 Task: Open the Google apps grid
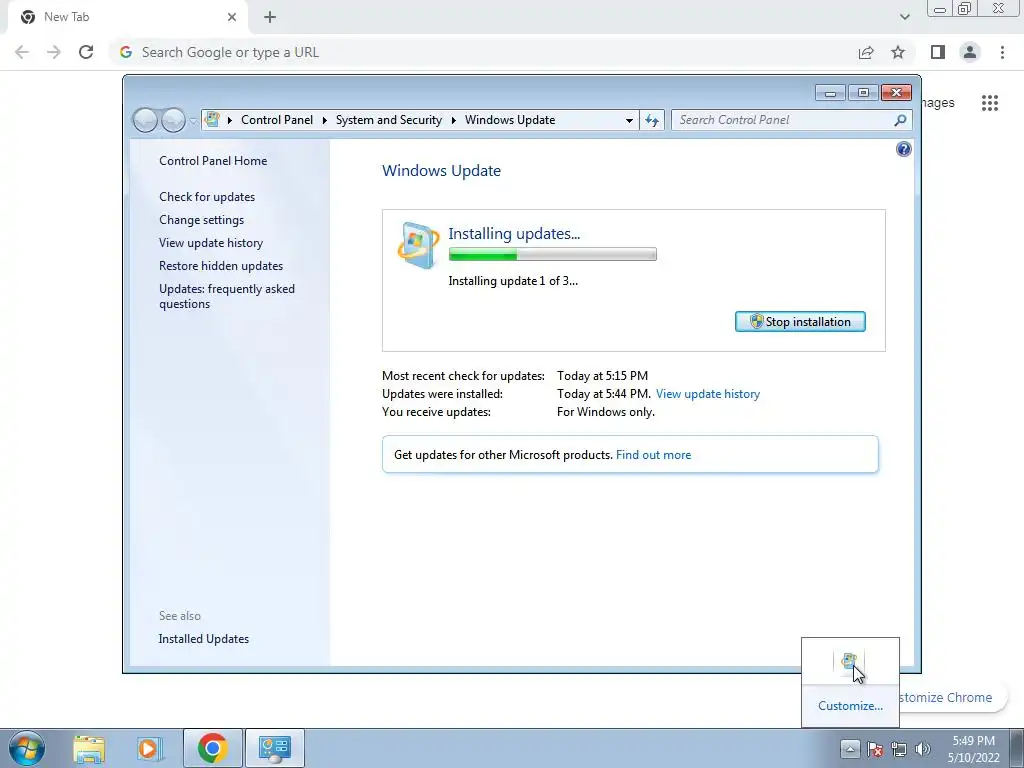click(989, 103)
